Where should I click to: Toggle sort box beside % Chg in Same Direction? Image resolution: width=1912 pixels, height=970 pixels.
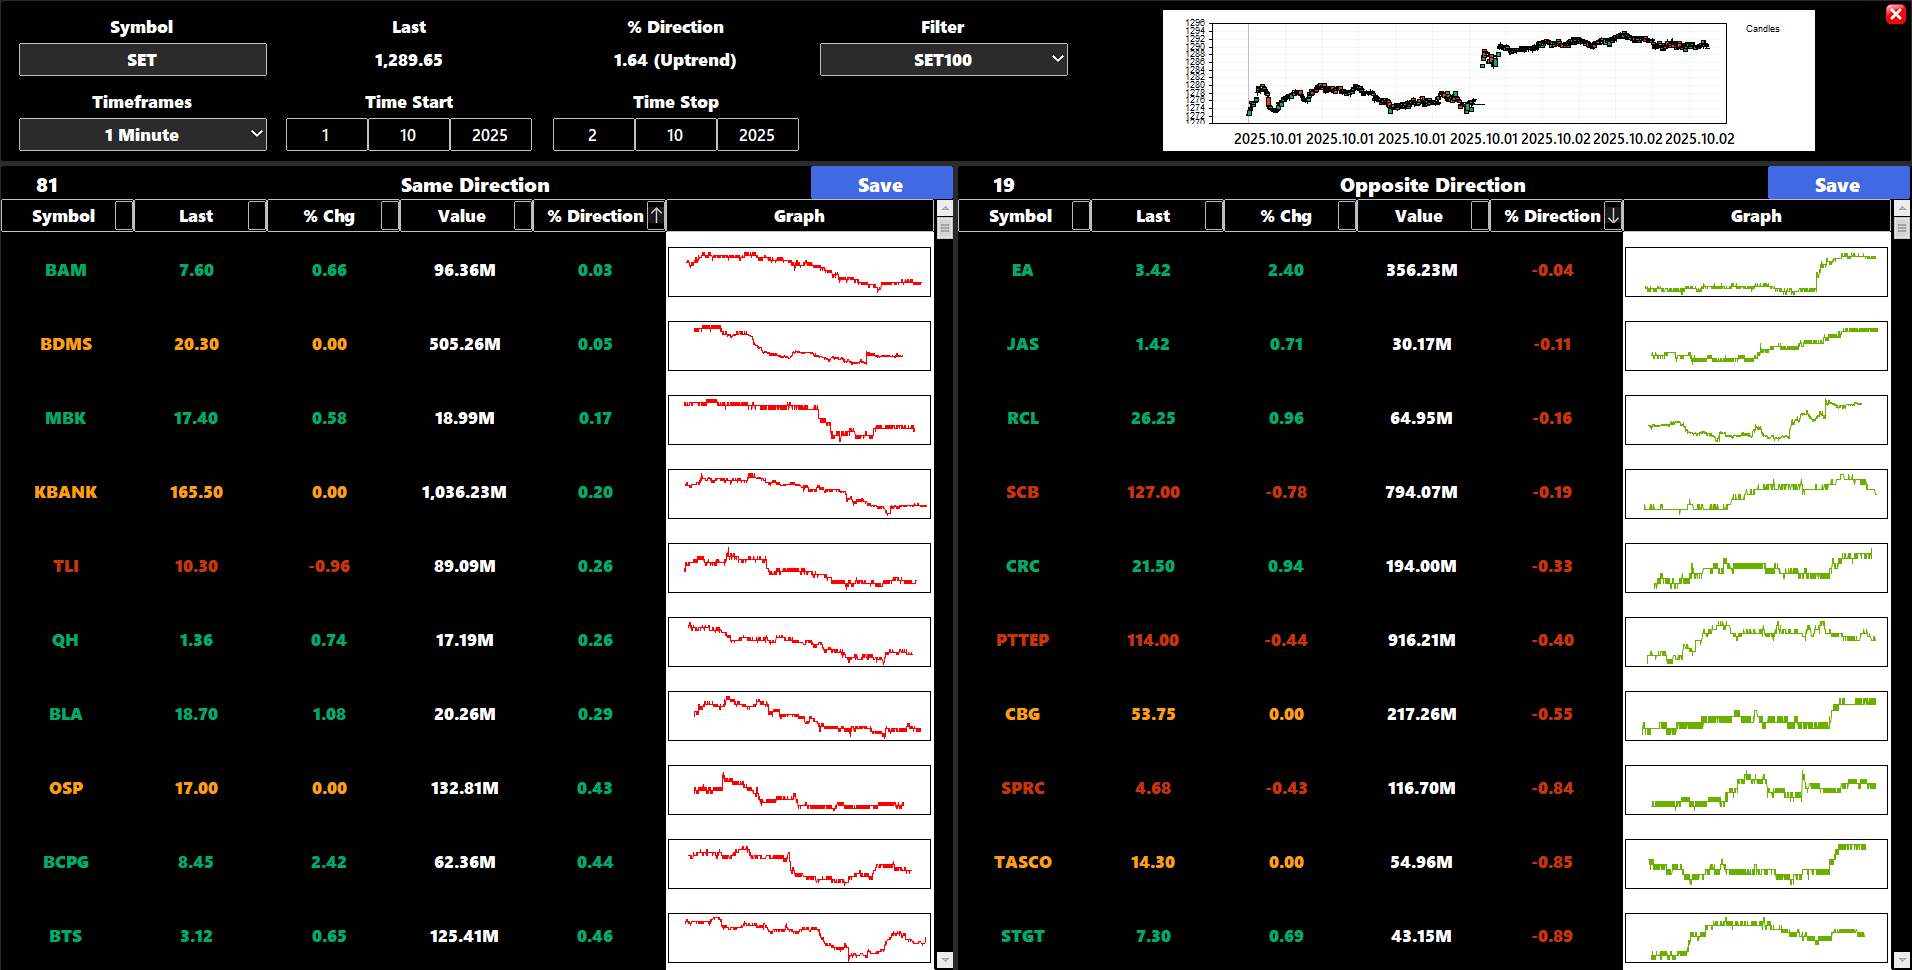390,216
